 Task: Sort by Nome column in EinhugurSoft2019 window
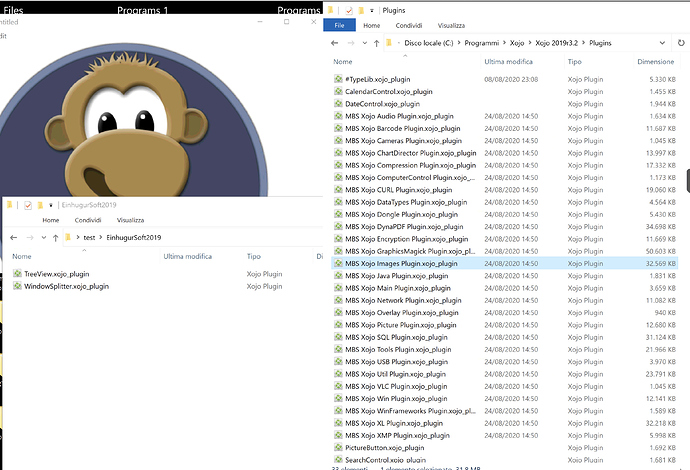pos(22,256)
